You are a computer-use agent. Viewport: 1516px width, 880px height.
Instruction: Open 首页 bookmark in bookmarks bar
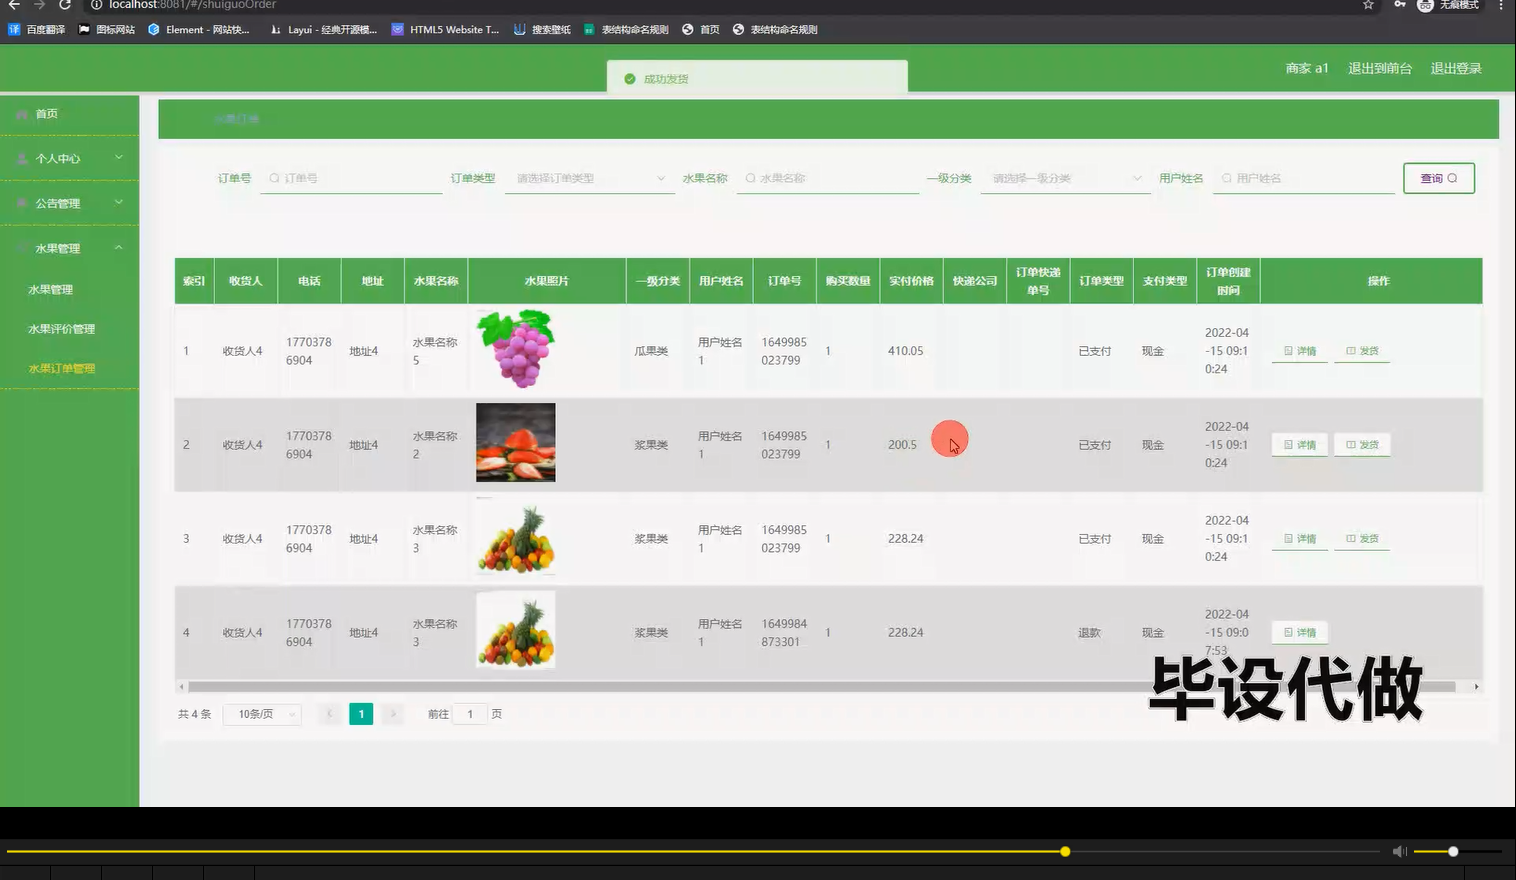pos(701,29)
